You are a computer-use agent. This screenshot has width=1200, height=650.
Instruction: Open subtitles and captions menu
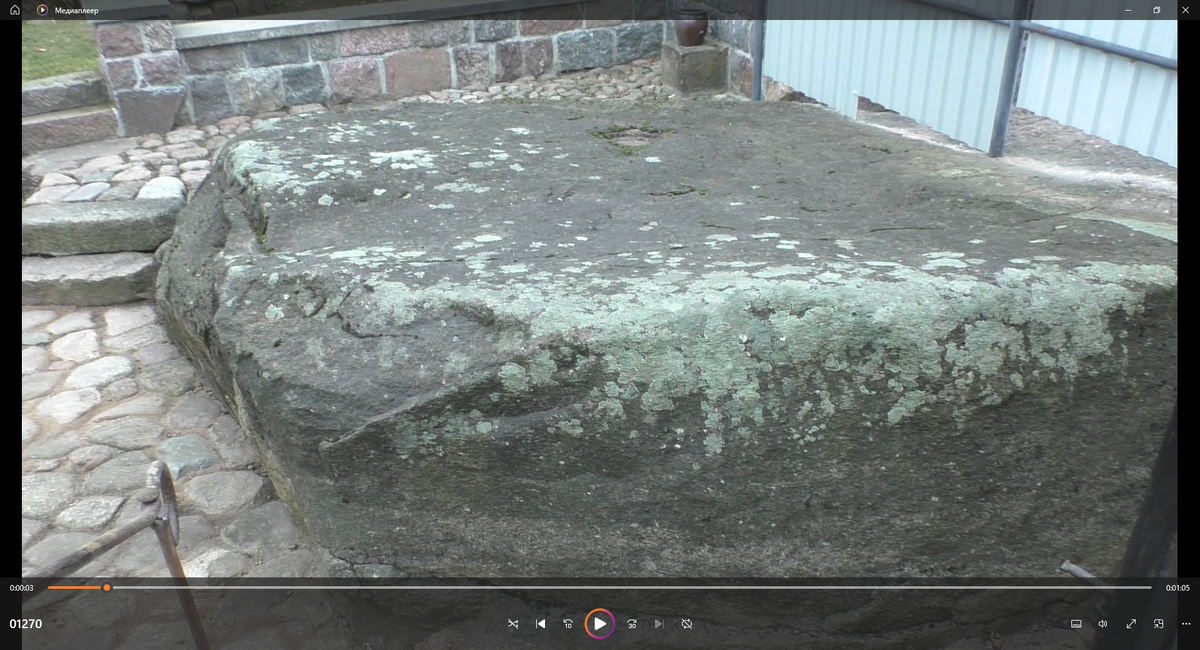(x=1076, y=624)
